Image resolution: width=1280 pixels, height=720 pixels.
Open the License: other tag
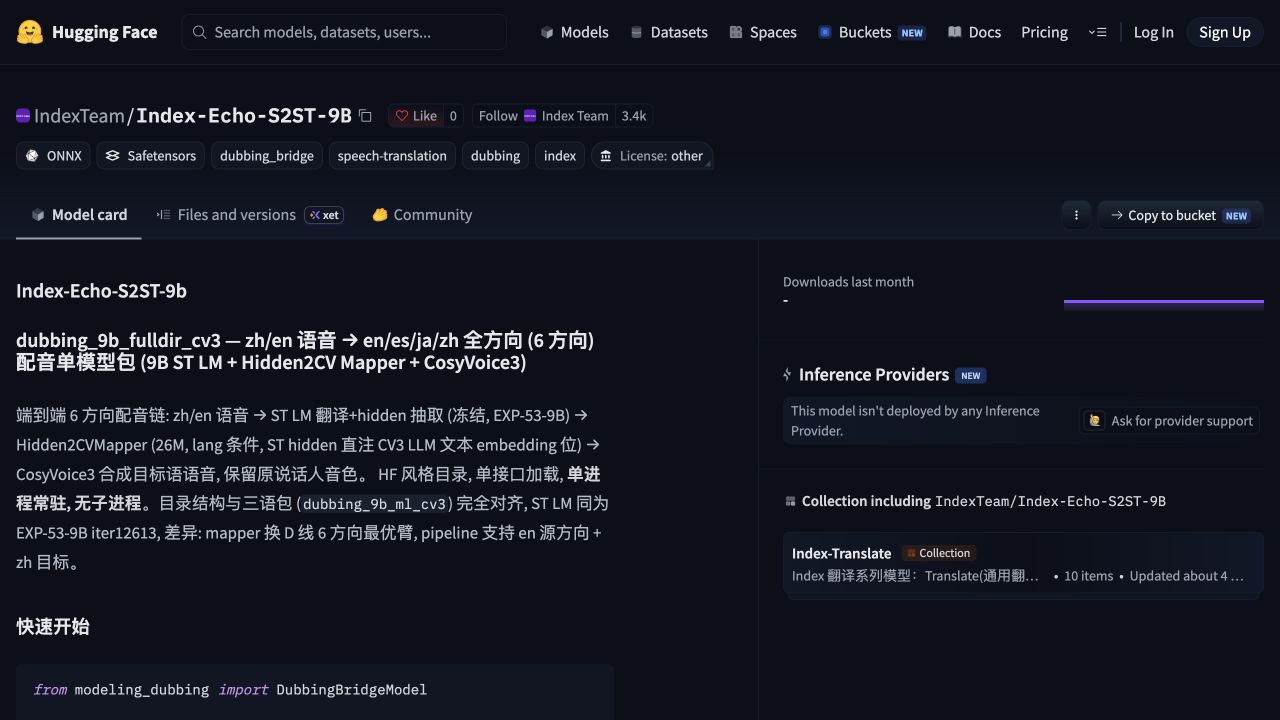652,156
